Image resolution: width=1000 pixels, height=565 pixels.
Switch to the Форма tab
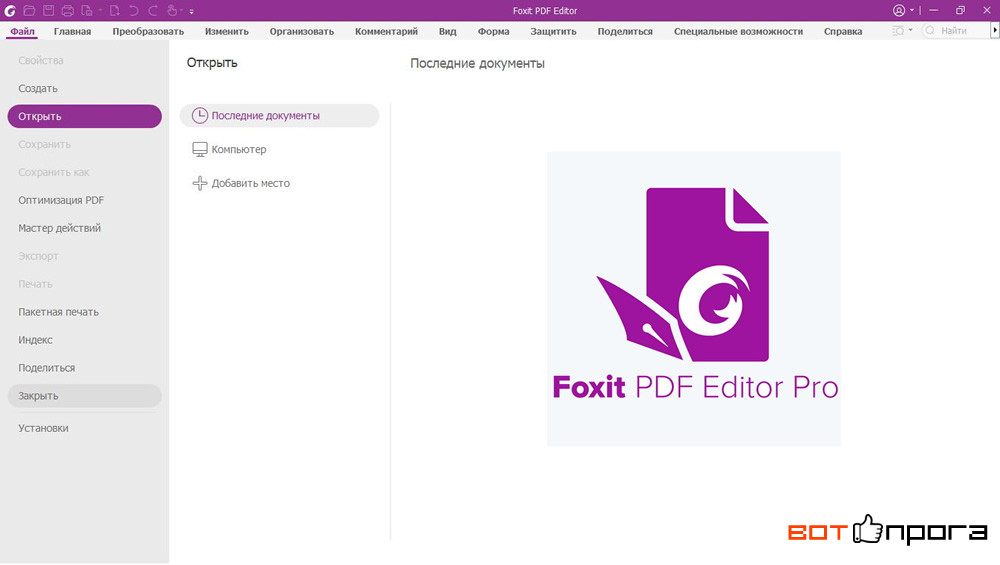pyautogui.click(x=494, y=31)
